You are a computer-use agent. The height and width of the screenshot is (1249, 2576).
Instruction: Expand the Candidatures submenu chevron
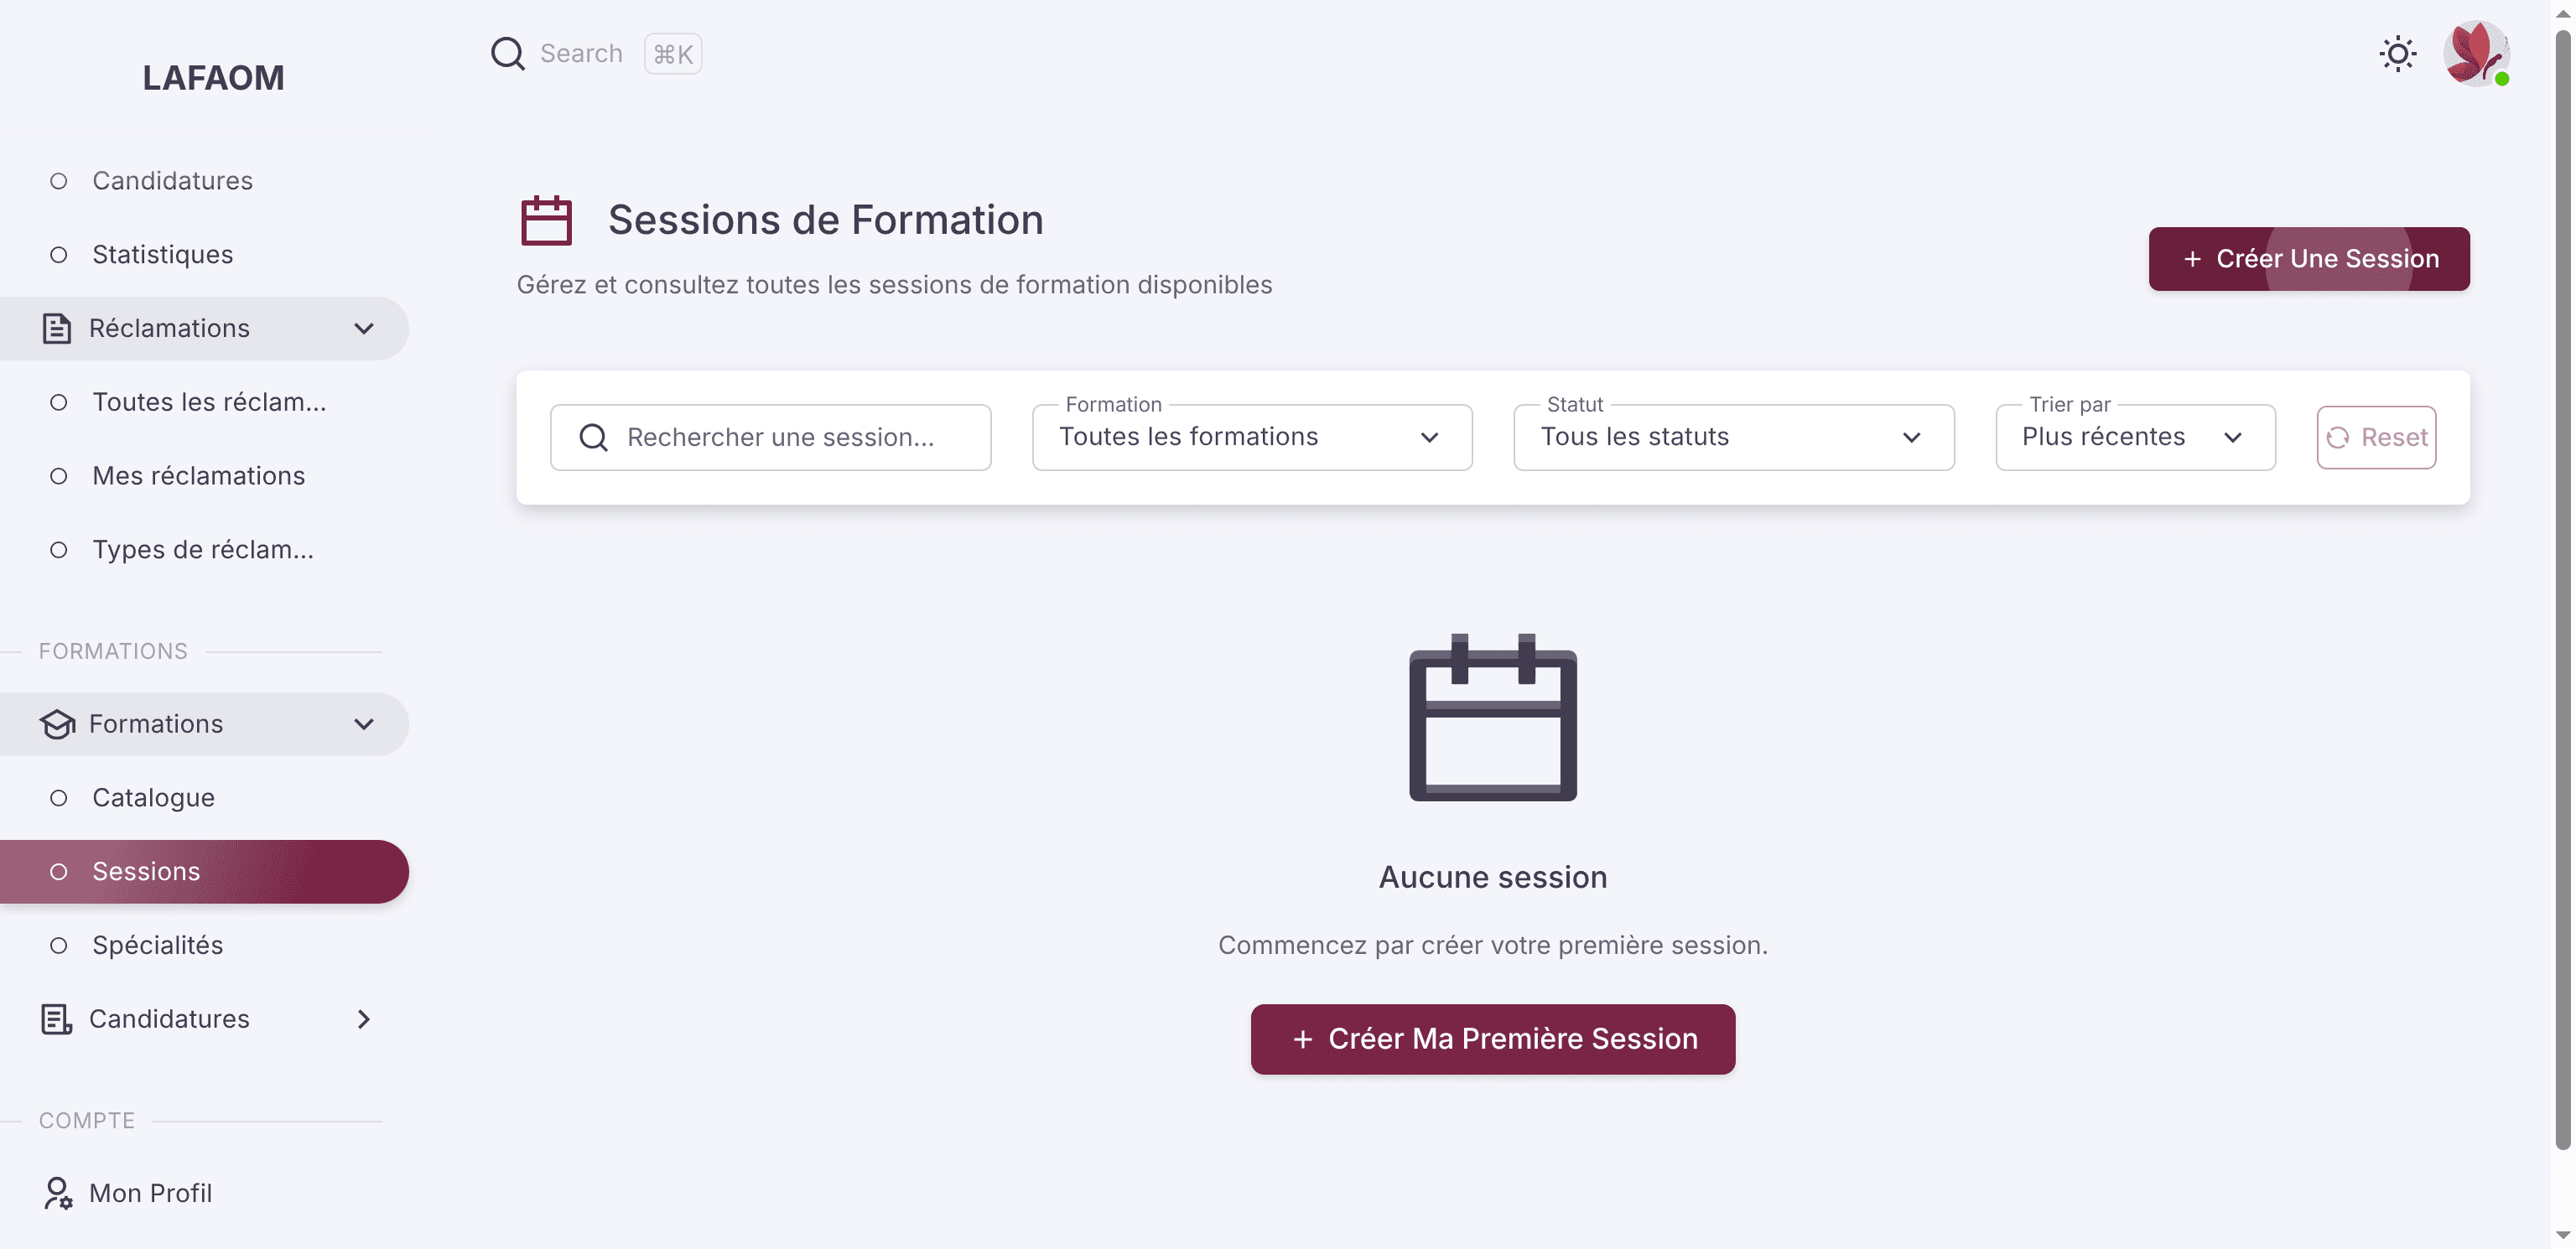363,1018
